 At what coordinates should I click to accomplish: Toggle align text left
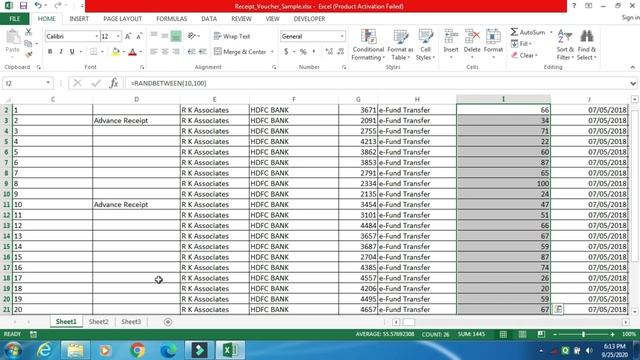[154, 52]
